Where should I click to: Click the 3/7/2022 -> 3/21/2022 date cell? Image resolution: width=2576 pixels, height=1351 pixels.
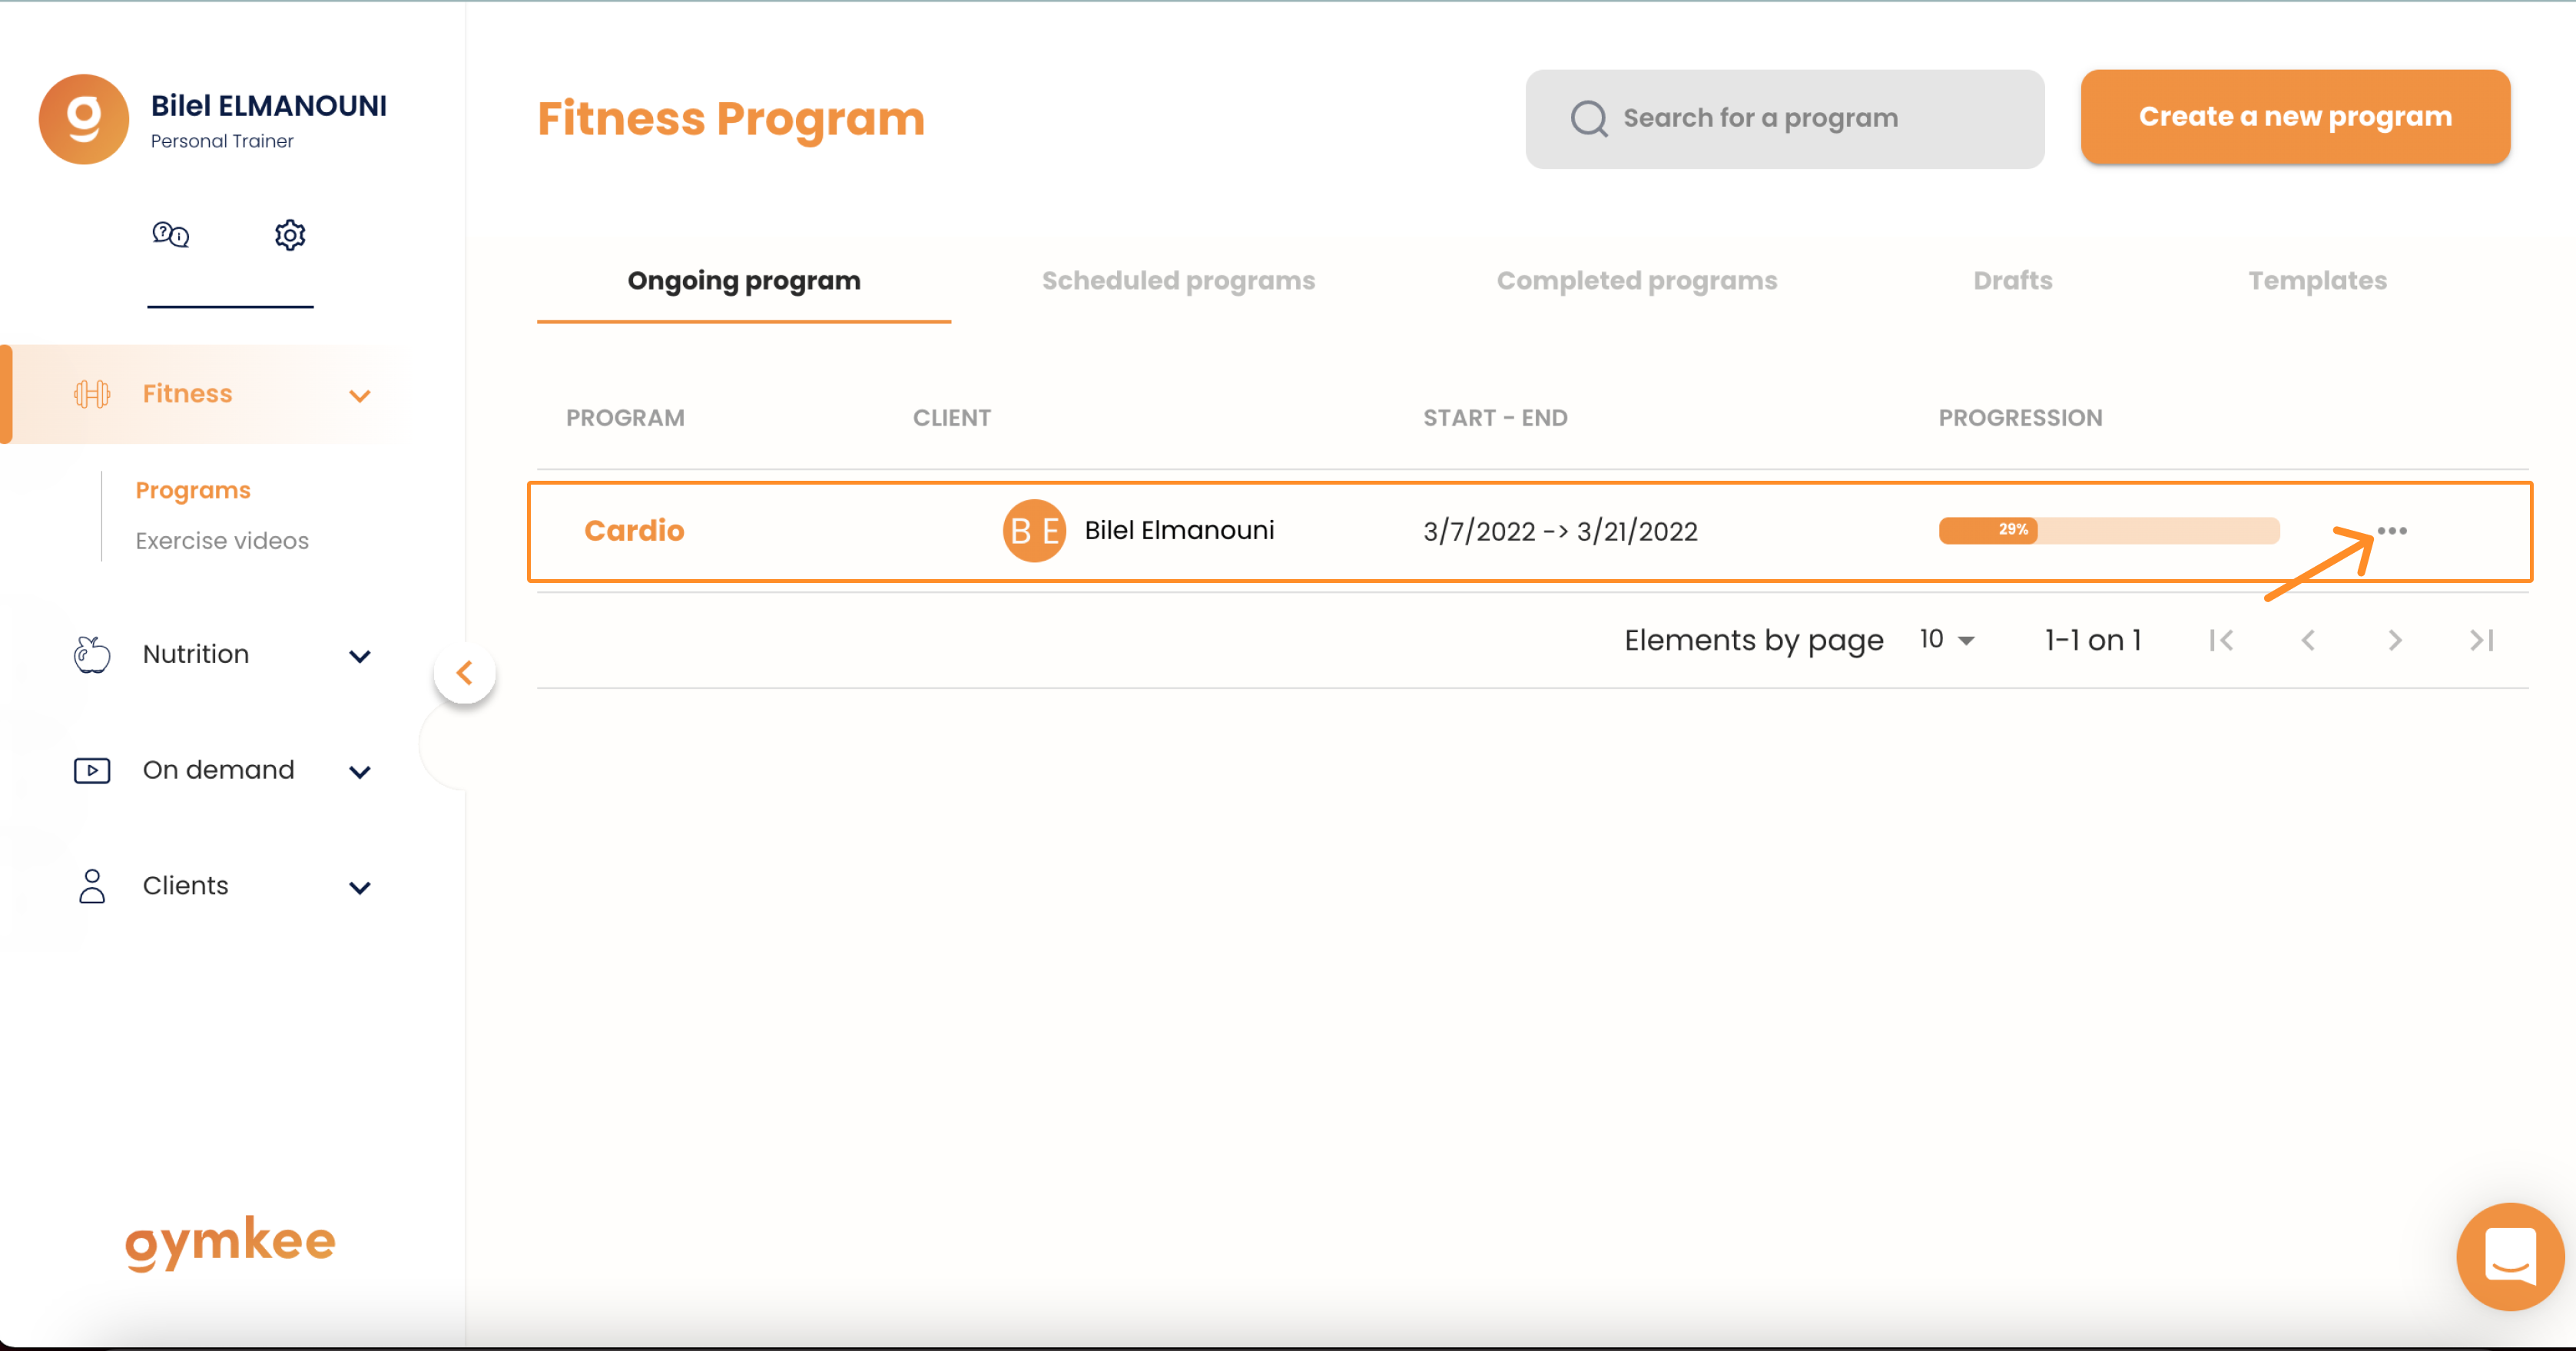1560,531
